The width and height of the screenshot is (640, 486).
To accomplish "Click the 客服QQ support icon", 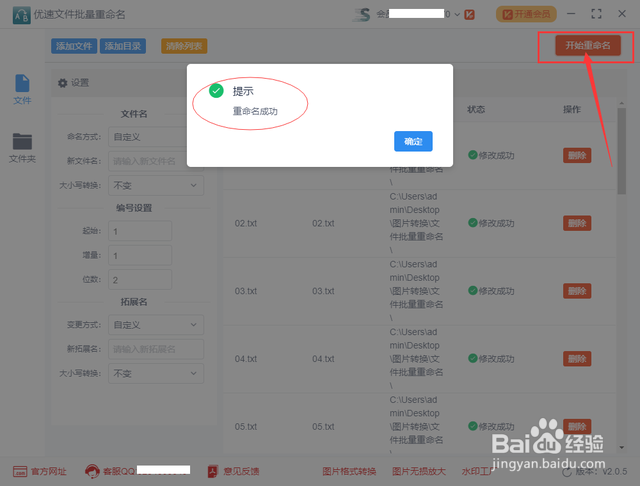I will pos(92,471).
